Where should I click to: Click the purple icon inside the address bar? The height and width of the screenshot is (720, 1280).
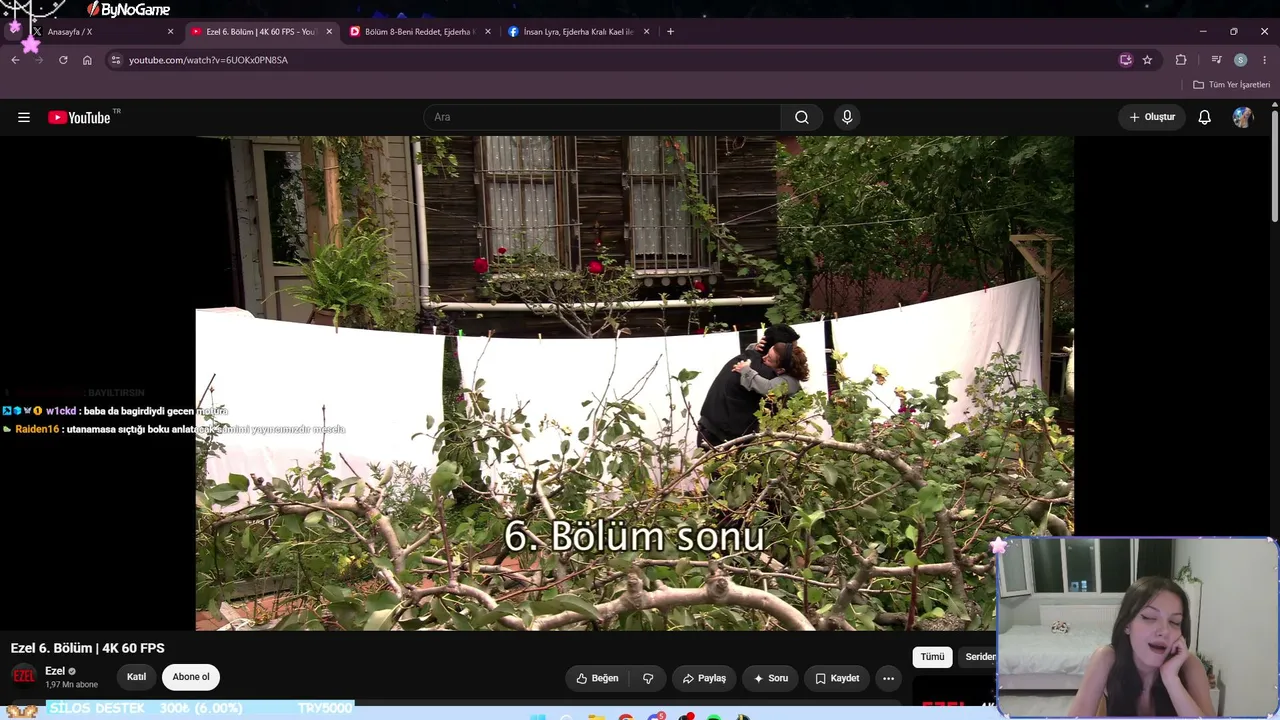tap(1126, 60)
